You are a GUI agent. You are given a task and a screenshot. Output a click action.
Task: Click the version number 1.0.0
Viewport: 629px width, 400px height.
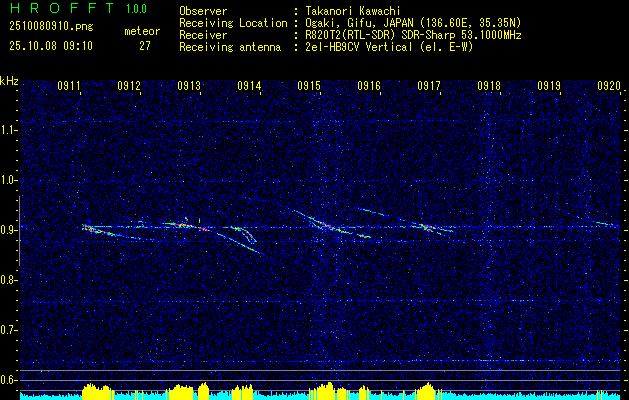click(x=136, y=9)
